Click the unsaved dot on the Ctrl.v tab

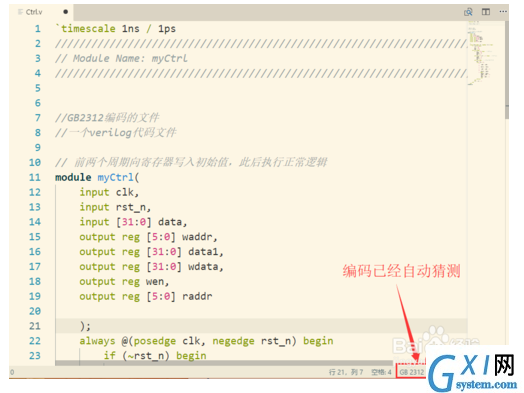(x=66, y=12)
